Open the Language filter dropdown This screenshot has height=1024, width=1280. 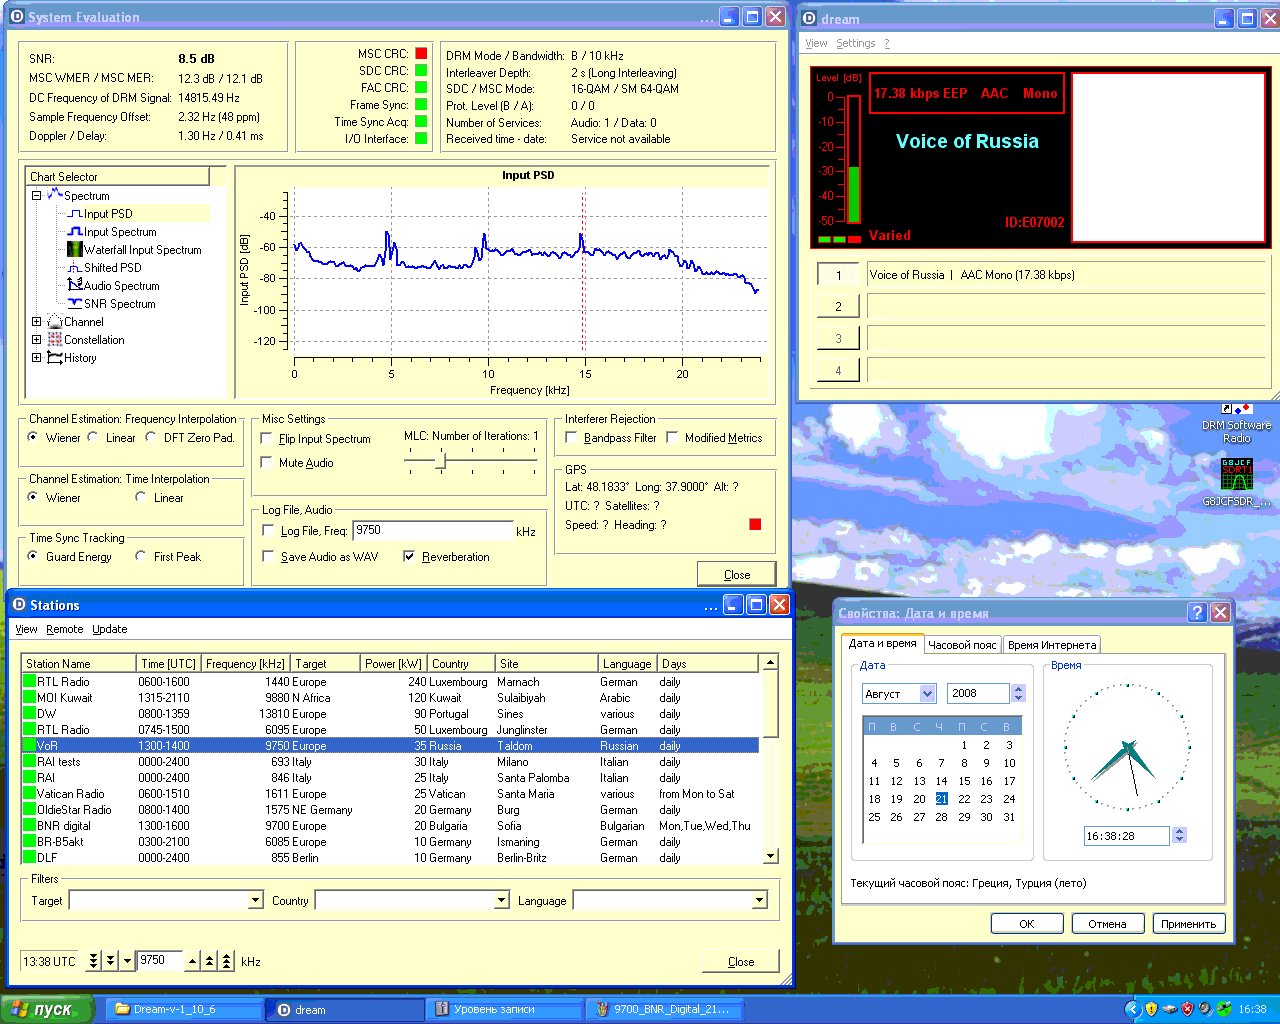click(x=759, y=901)
